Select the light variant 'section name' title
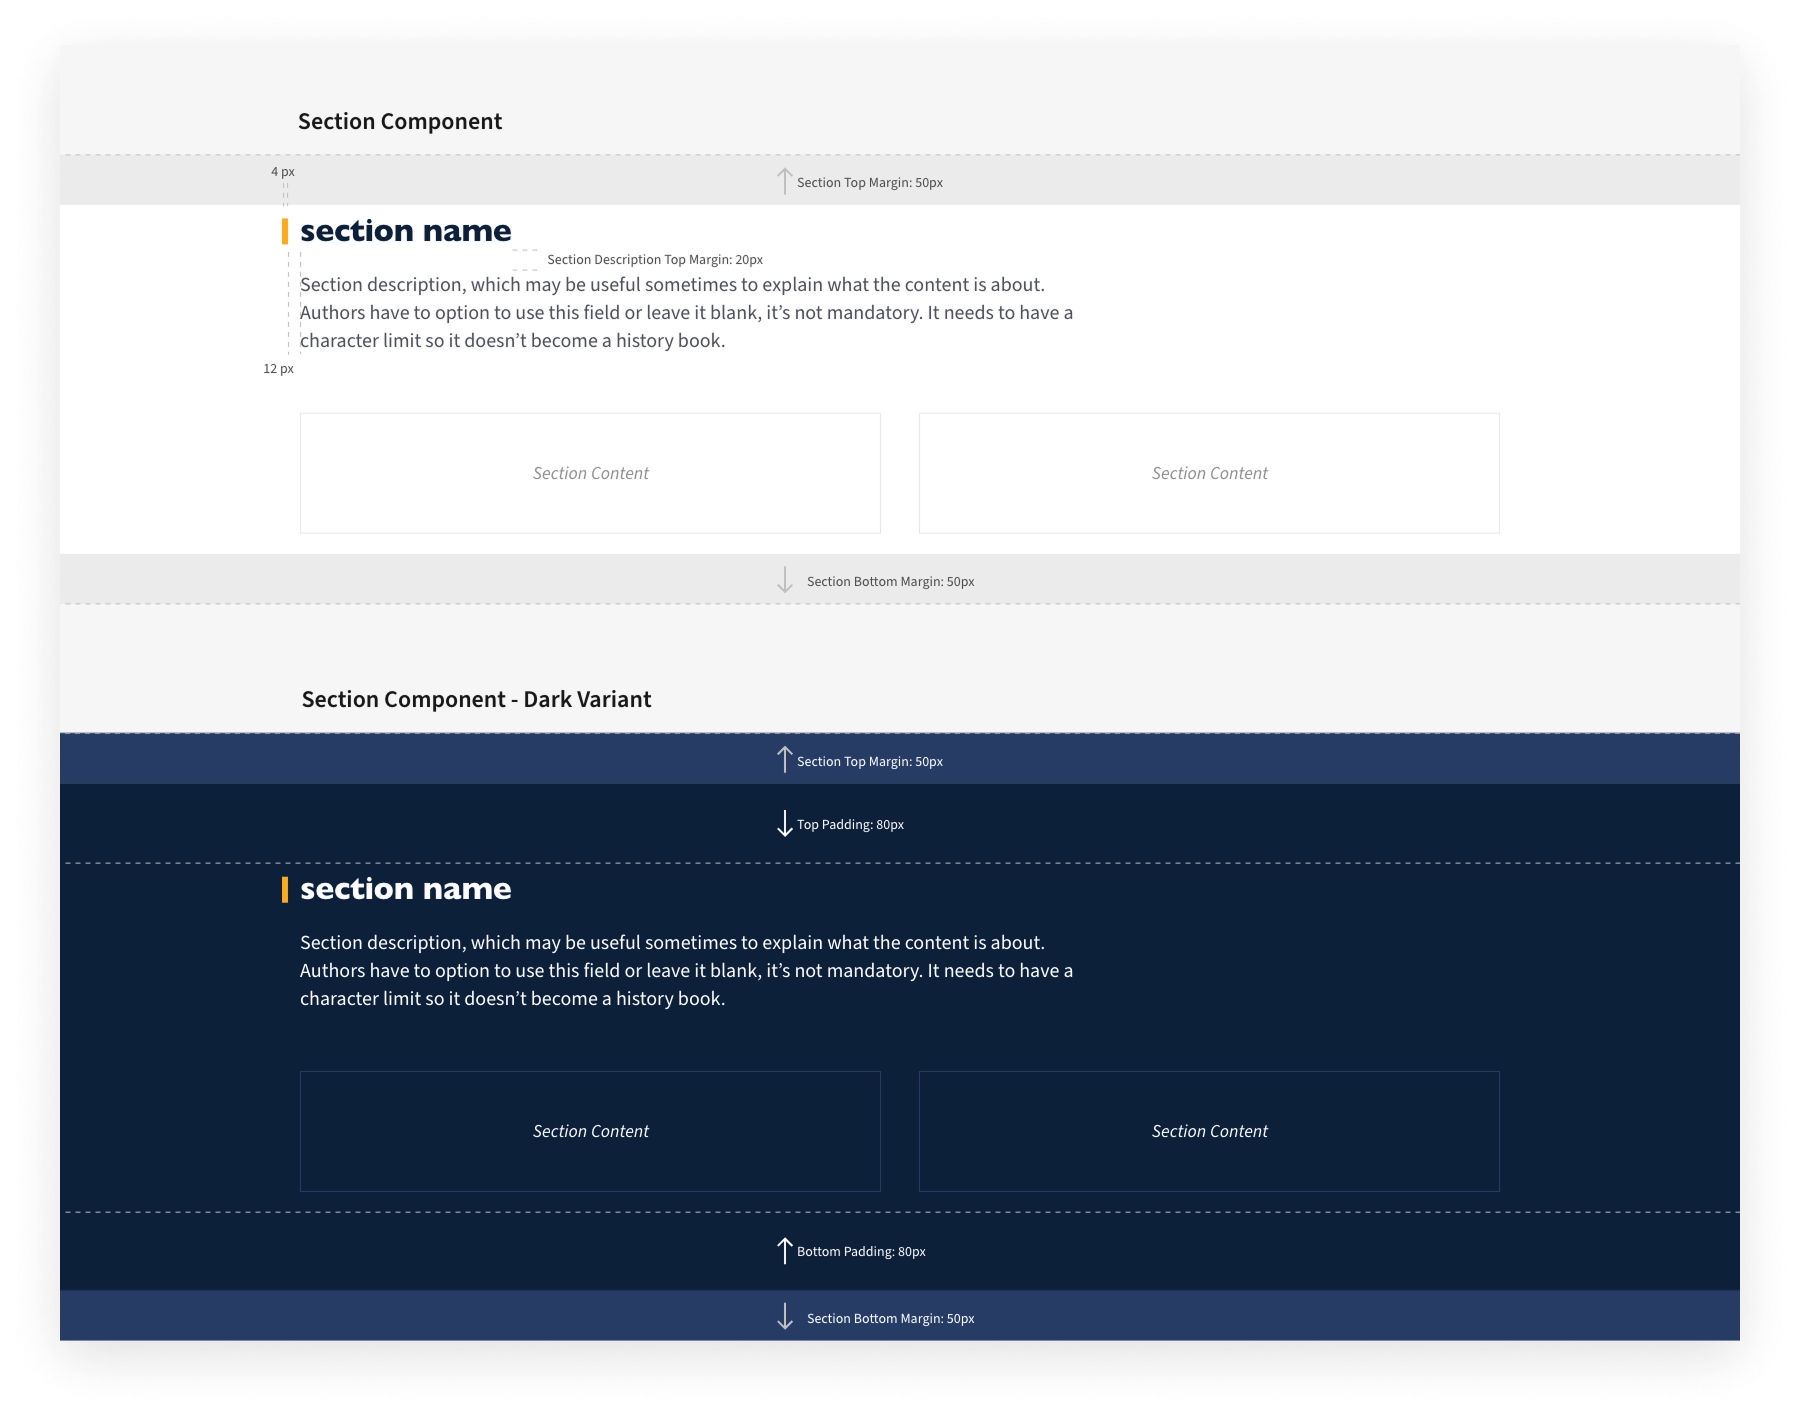1800x1416 pixels. 406,231
